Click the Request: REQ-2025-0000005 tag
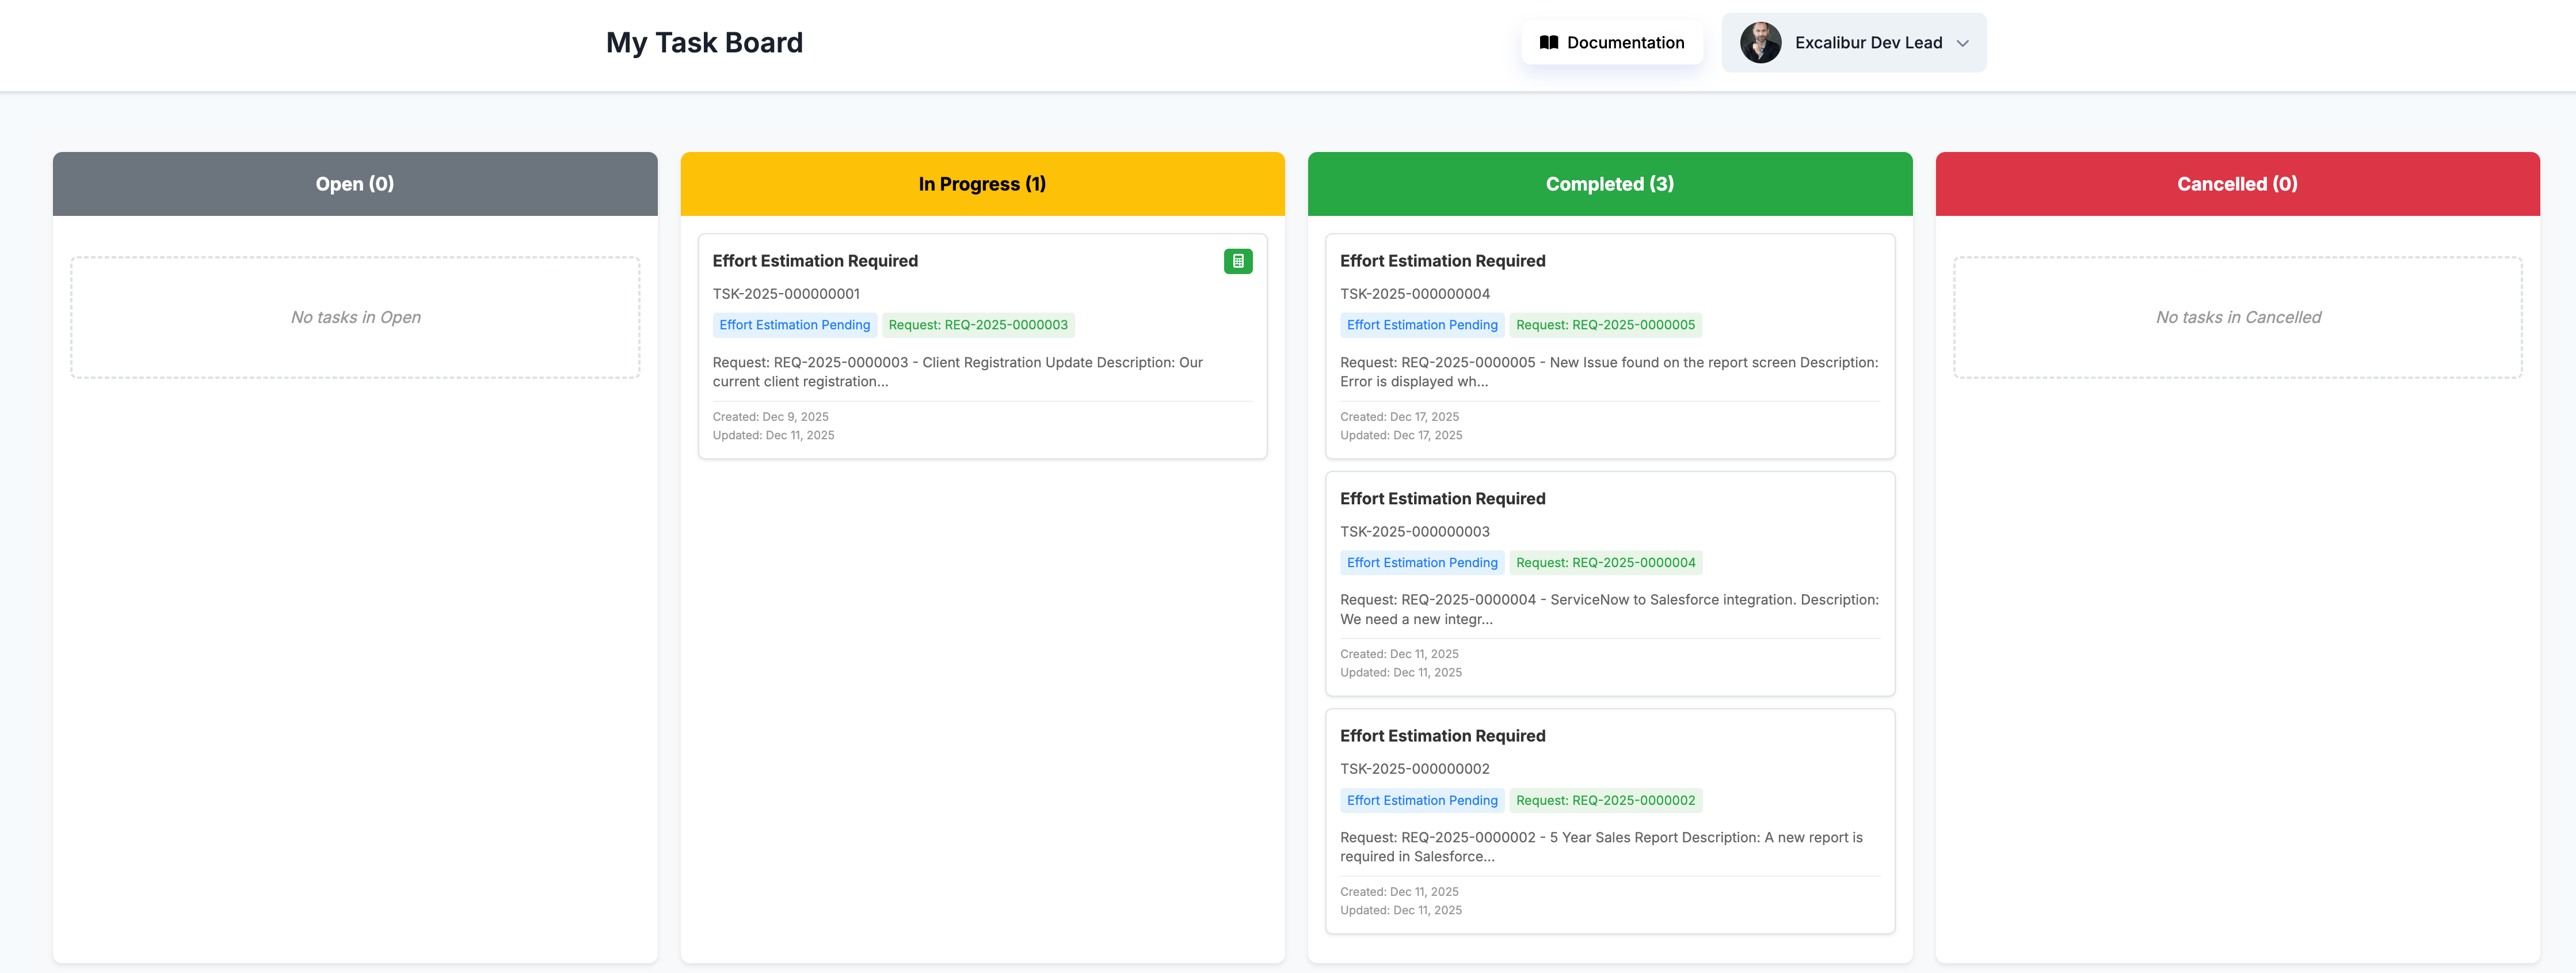Viewport: 2576px width, 973px height. coord(1605,325)
